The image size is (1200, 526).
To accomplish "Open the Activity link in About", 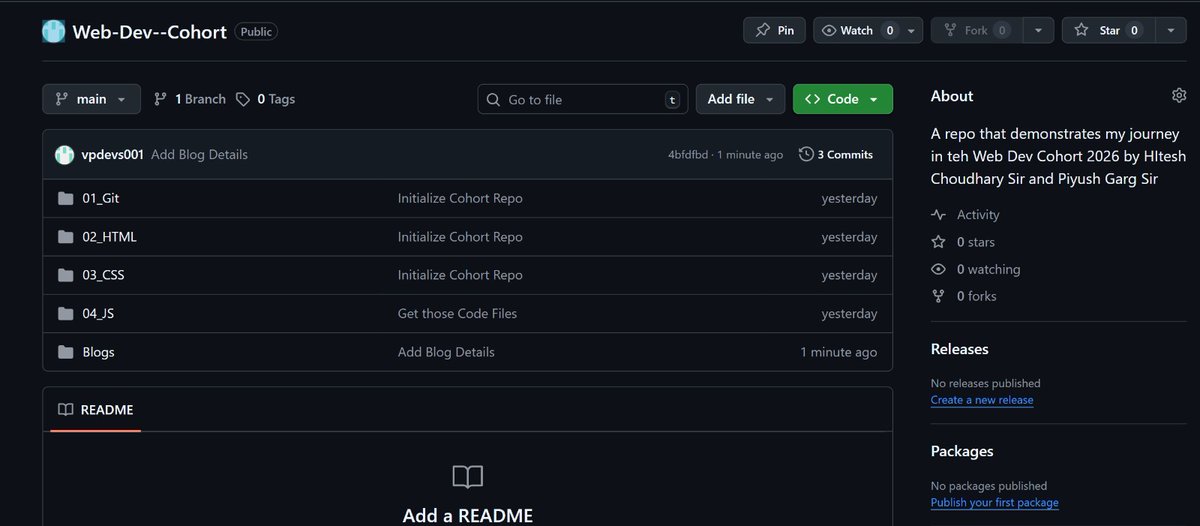I will click(966, 215).
